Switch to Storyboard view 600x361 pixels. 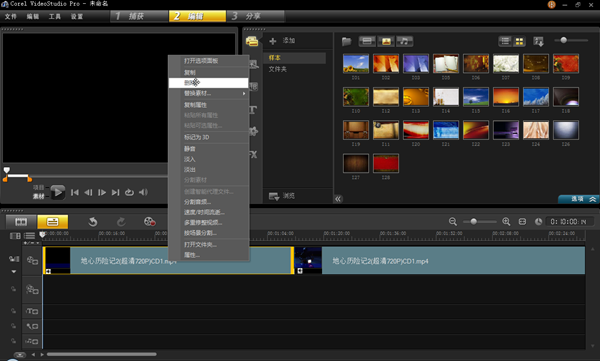coord(21,222)
